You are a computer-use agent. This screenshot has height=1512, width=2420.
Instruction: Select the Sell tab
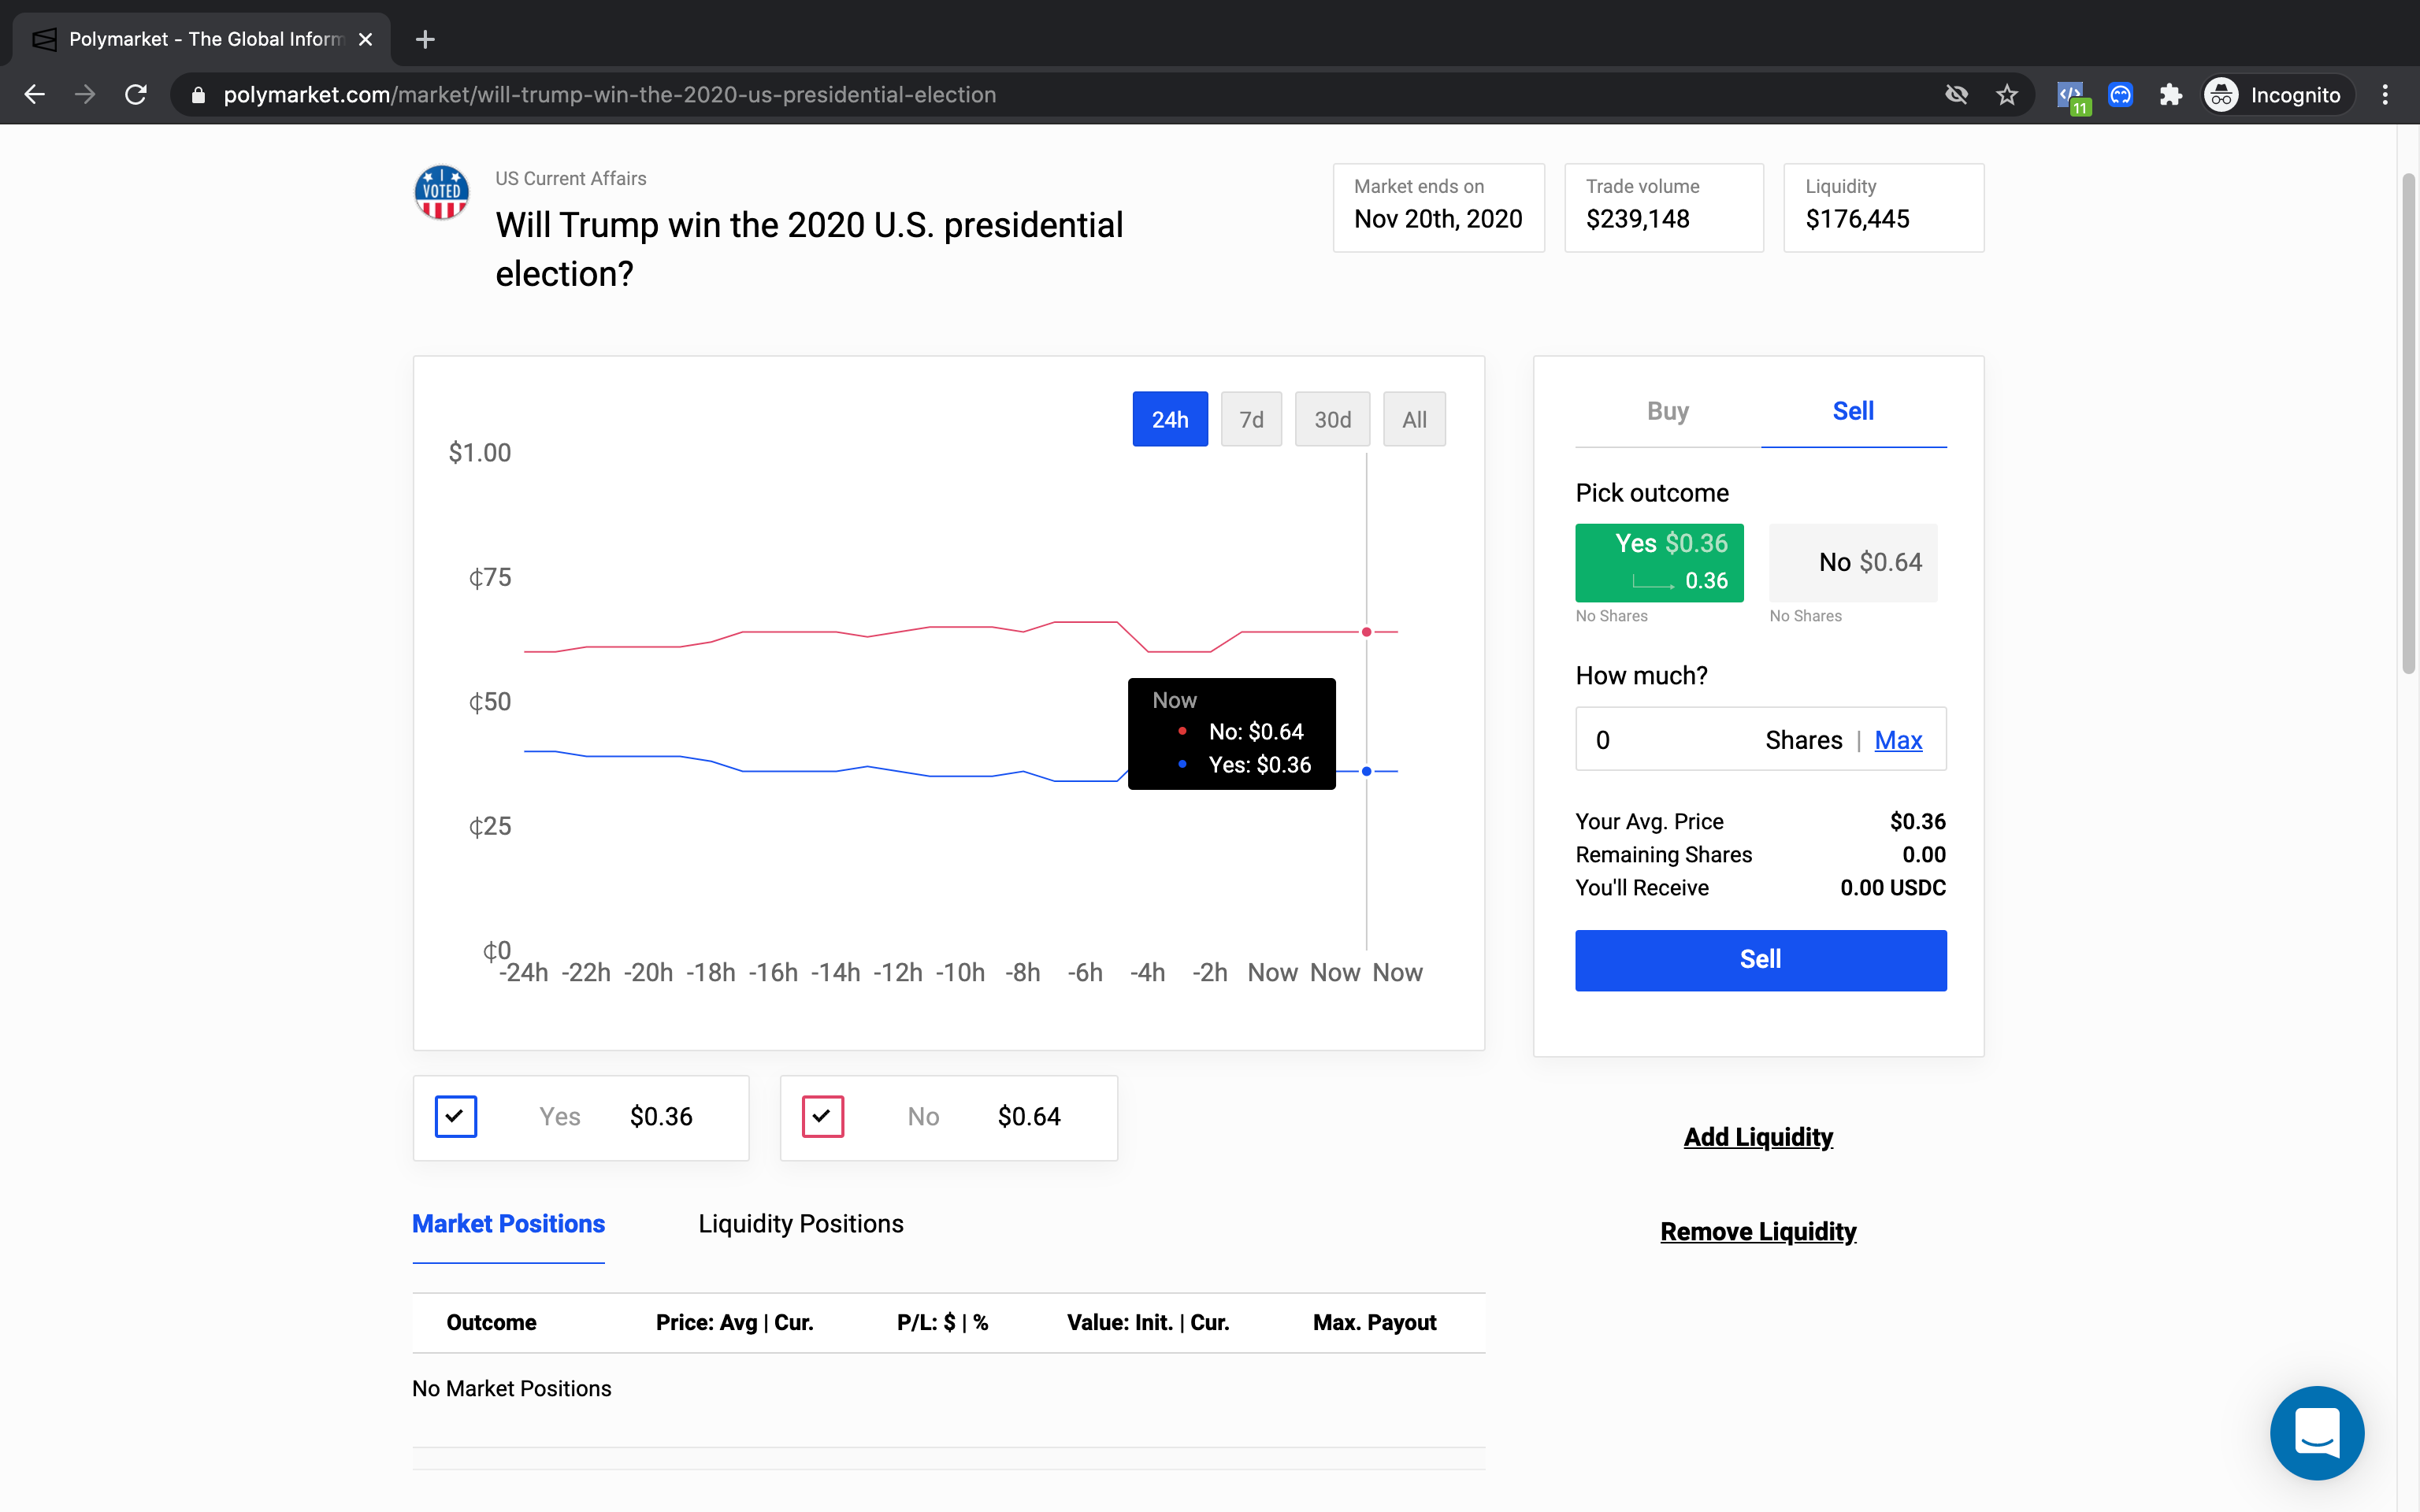pyautogui.click(x=1853, y=411)
